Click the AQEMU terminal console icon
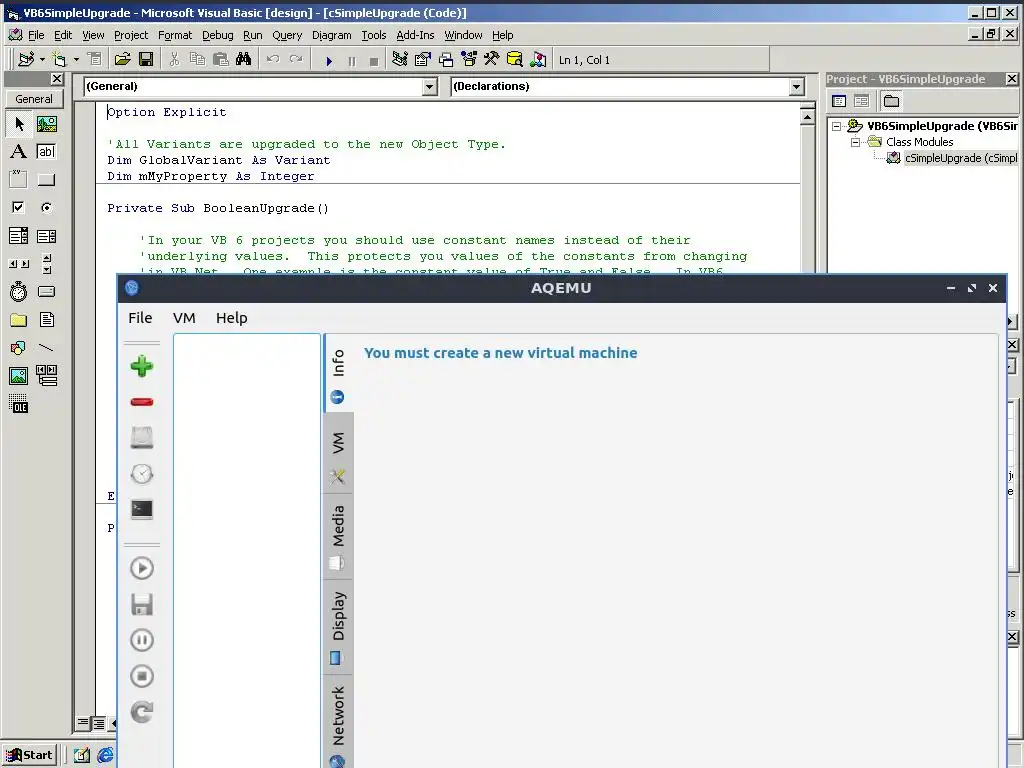1024x768 pixels. (x=142, y=509)
